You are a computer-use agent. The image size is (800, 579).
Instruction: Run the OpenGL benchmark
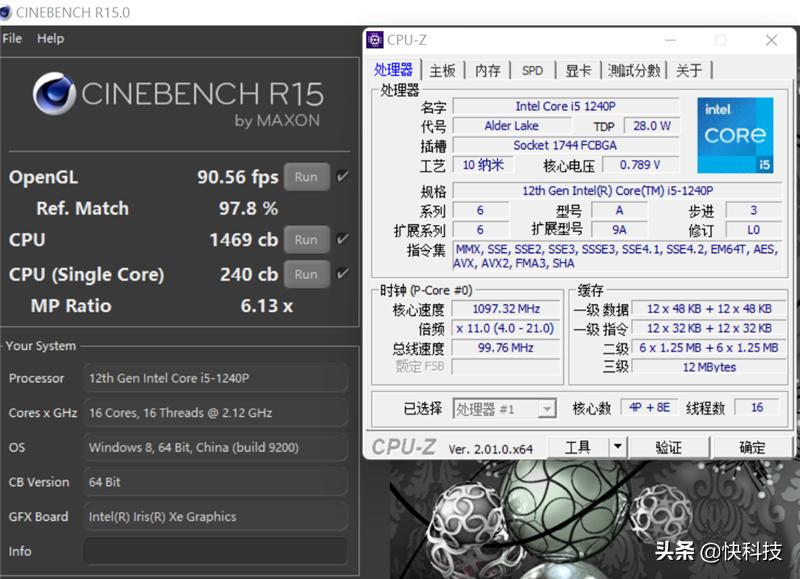(x=306, y=176)
